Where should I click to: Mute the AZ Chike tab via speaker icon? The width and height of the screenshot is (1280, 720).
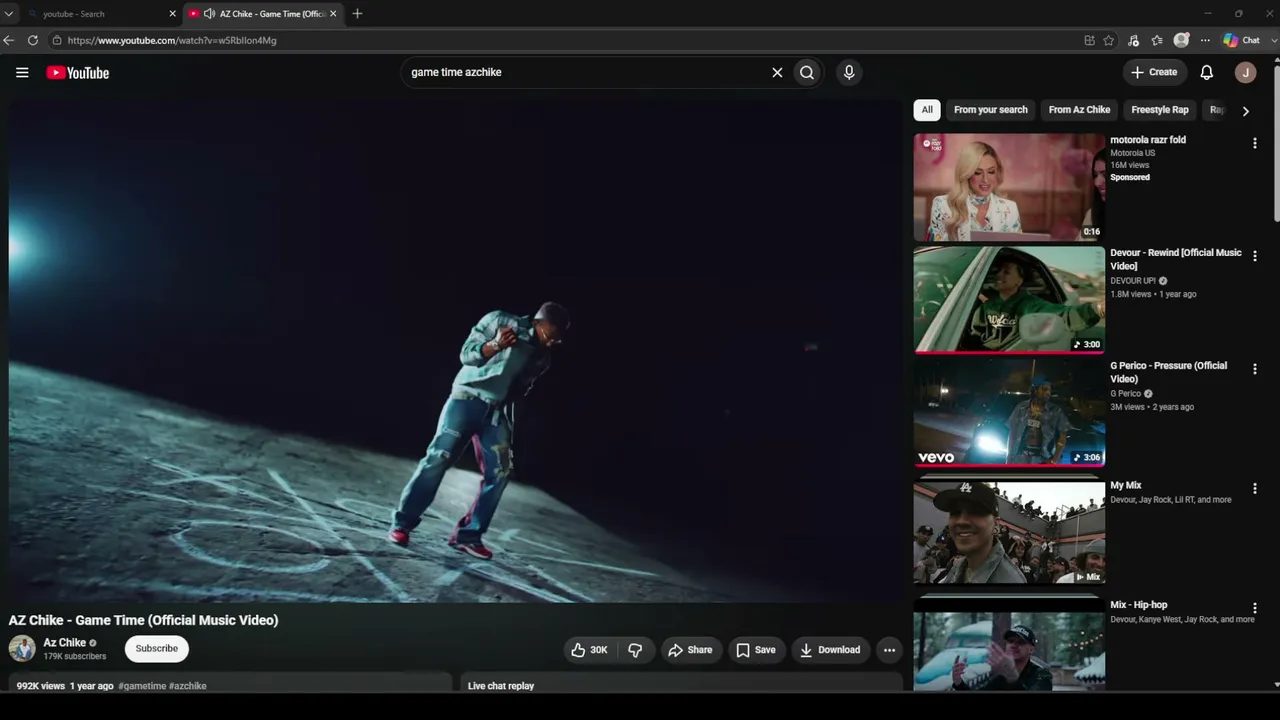click(x=209, y=14)
